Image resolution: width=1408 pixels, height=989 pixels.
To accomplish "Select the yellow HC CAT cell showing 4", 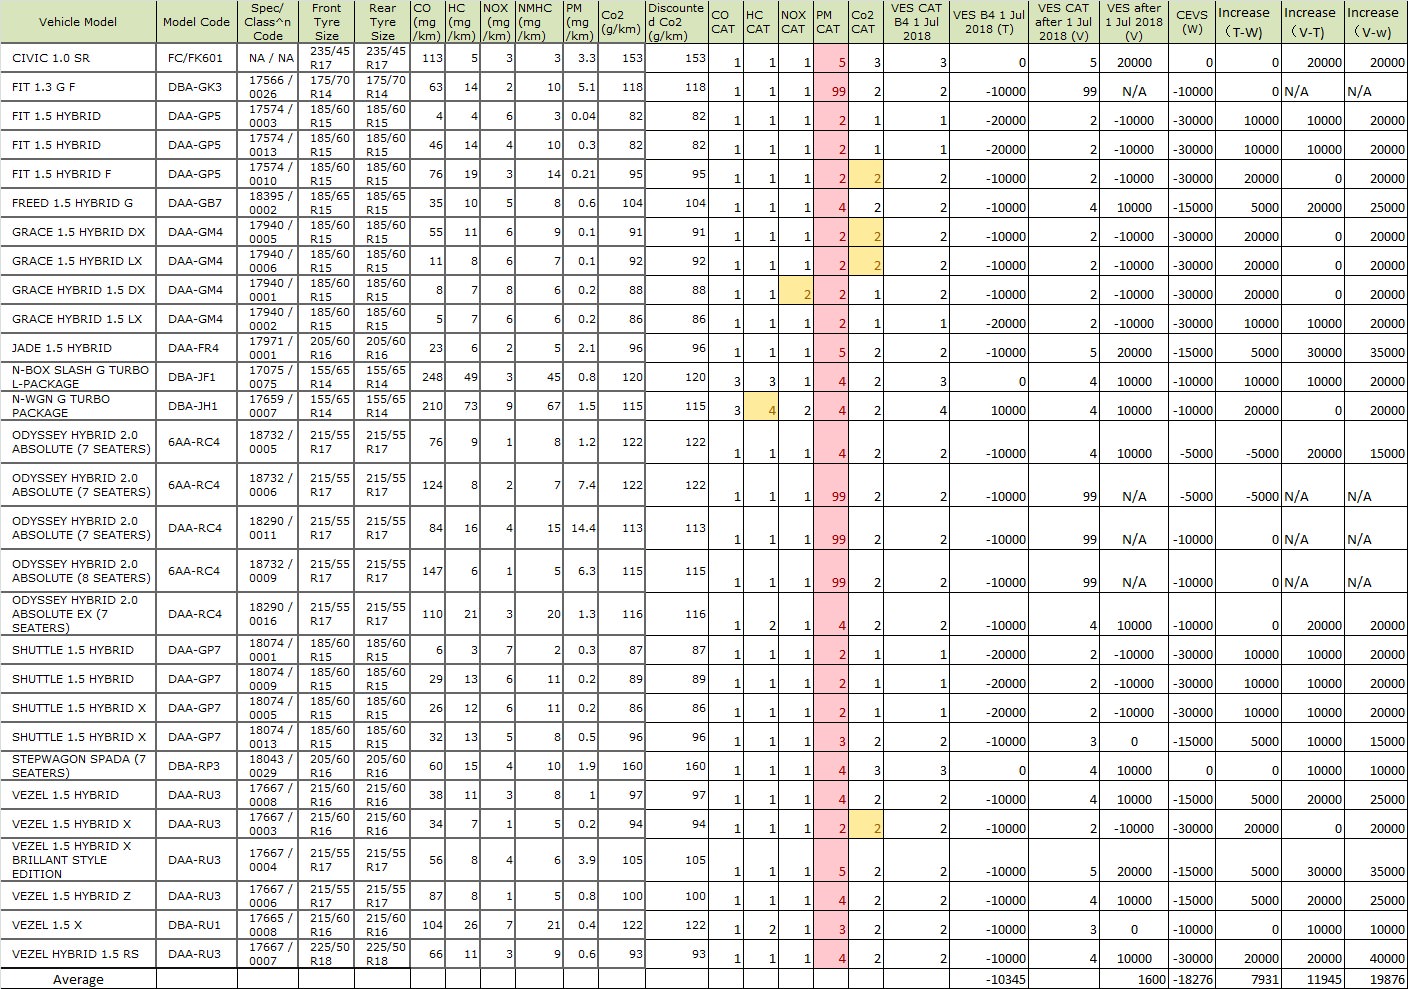I will [759, 406].
